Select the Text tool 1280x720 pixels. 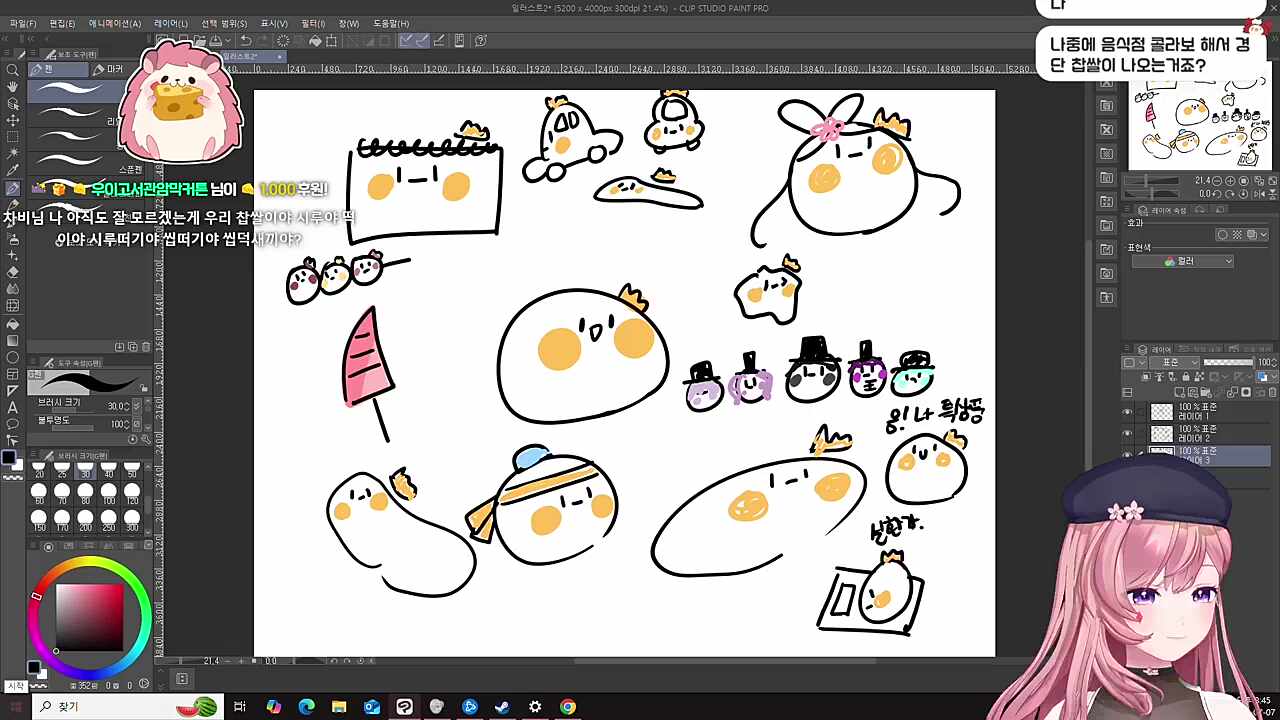coord(13,408)
